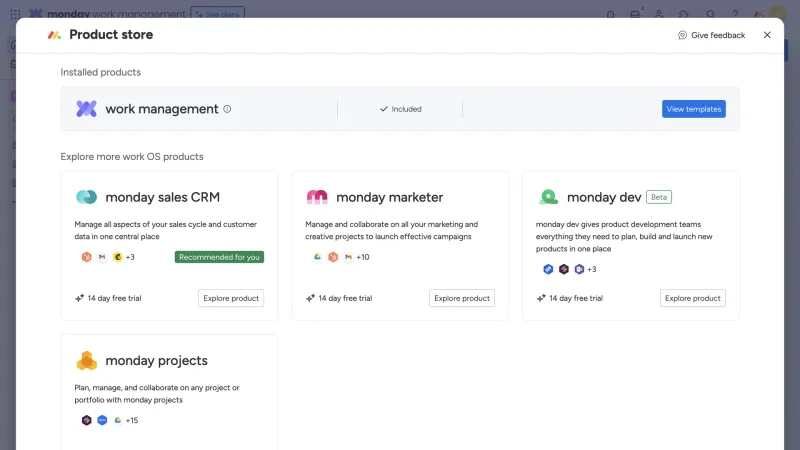The width and height of the screenshot is (800, 450).
Task: Click Google Drive icon in monday projects card
Action: tap(117, 420)
